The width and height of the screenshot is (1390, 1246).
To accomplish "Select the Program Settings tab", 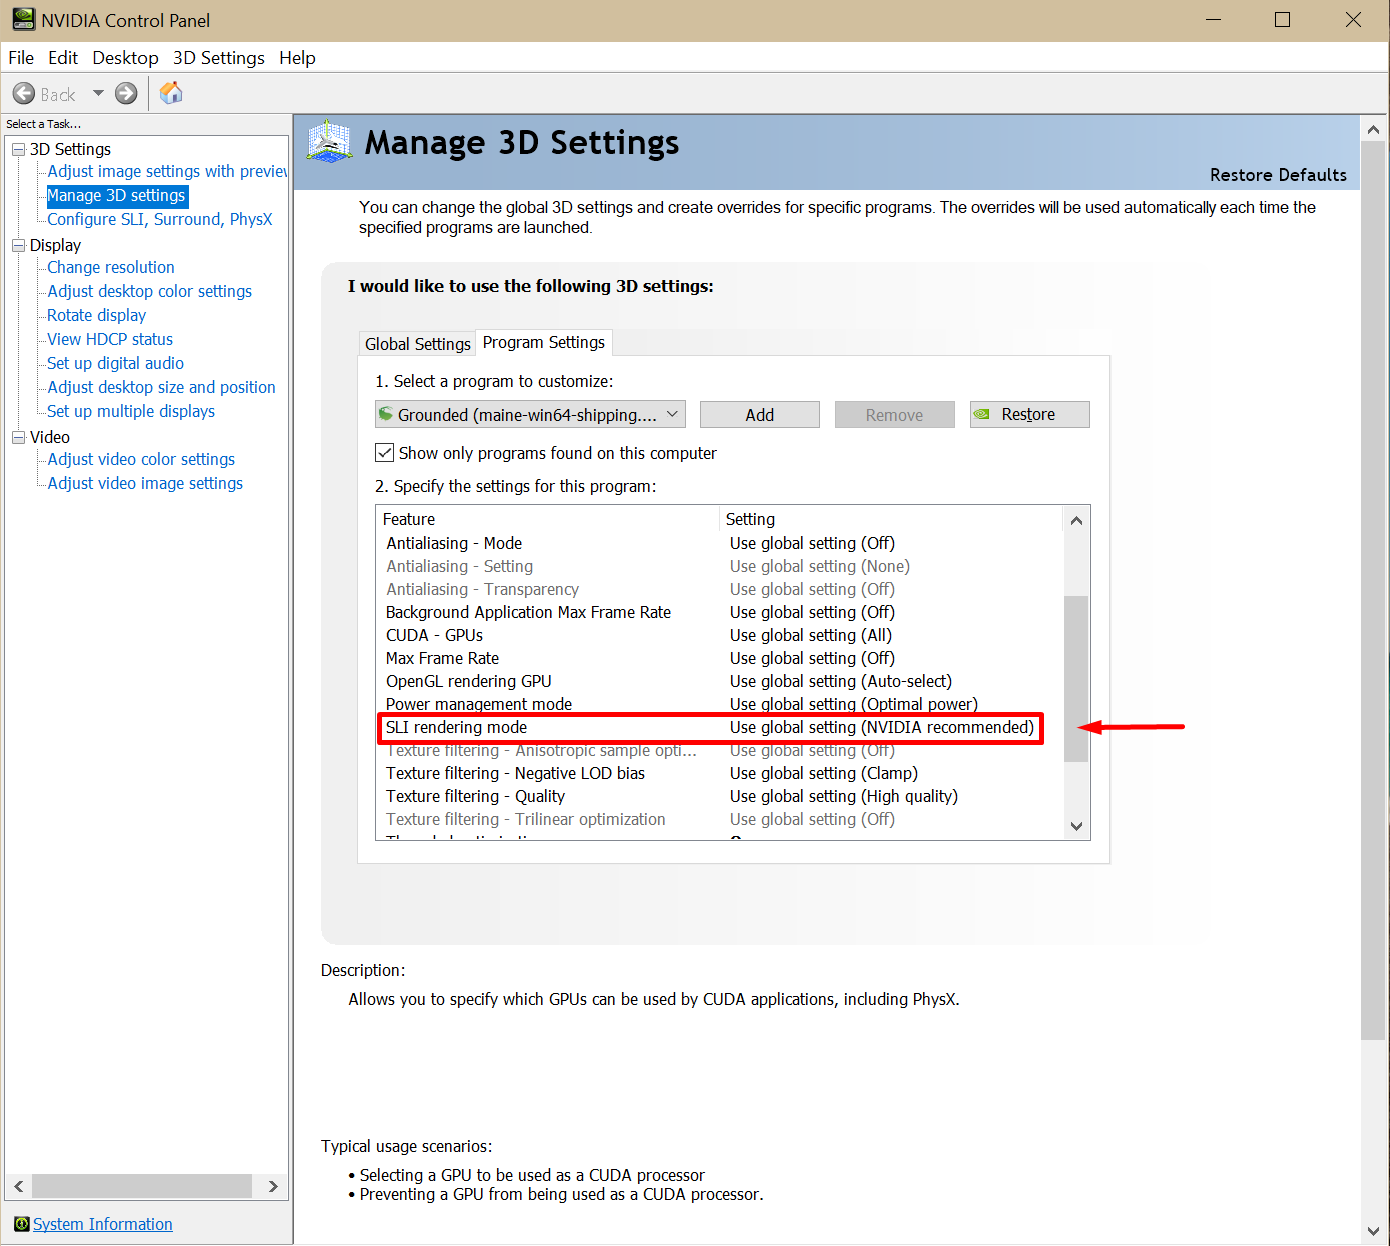I will (x=544, y=342).
